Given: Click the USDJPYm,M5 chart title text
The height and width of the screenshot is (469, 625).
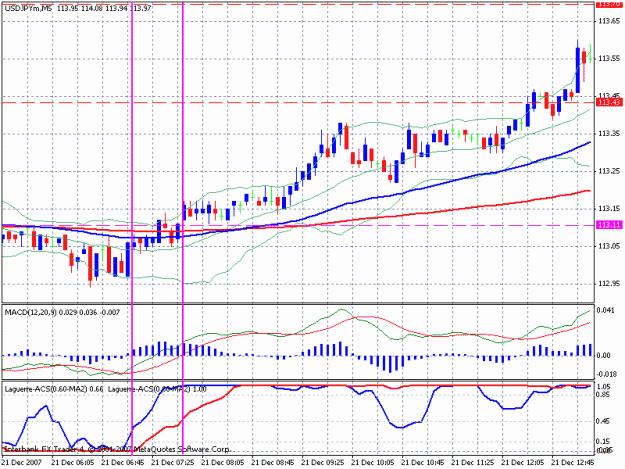Looking at the screenshot, I should click(x=28, y=8).
